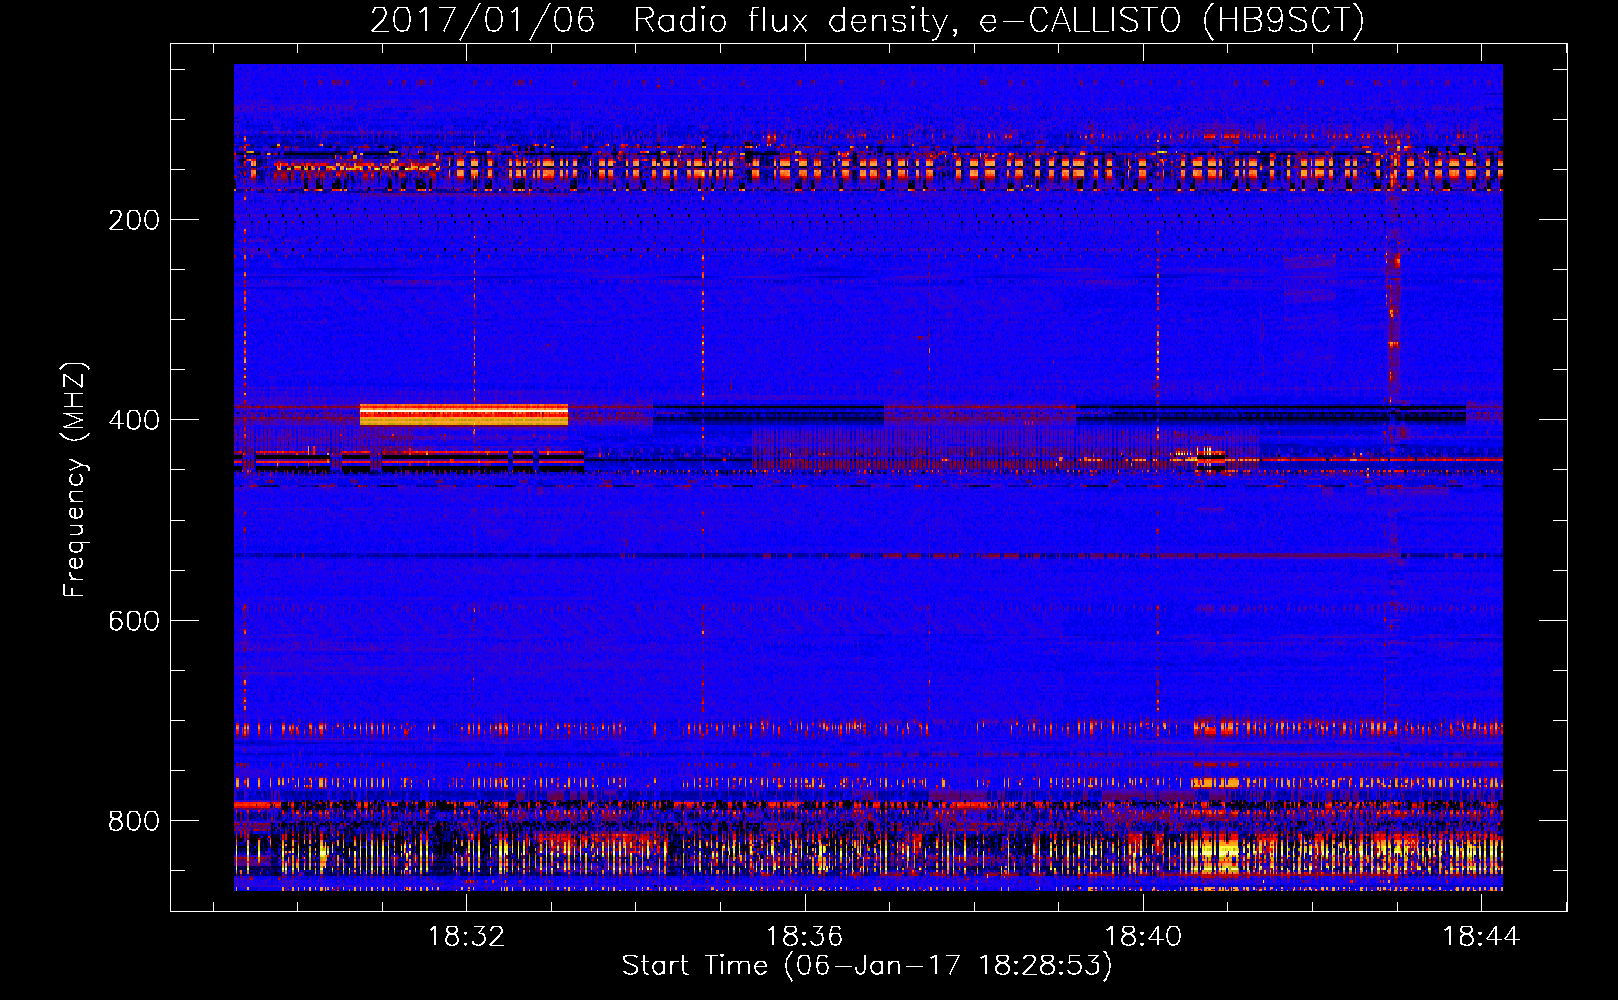The width and height of the screenshot is (1618, 1000).
Task: Click the 600 frequency tick label
Action: coord(134,621)
